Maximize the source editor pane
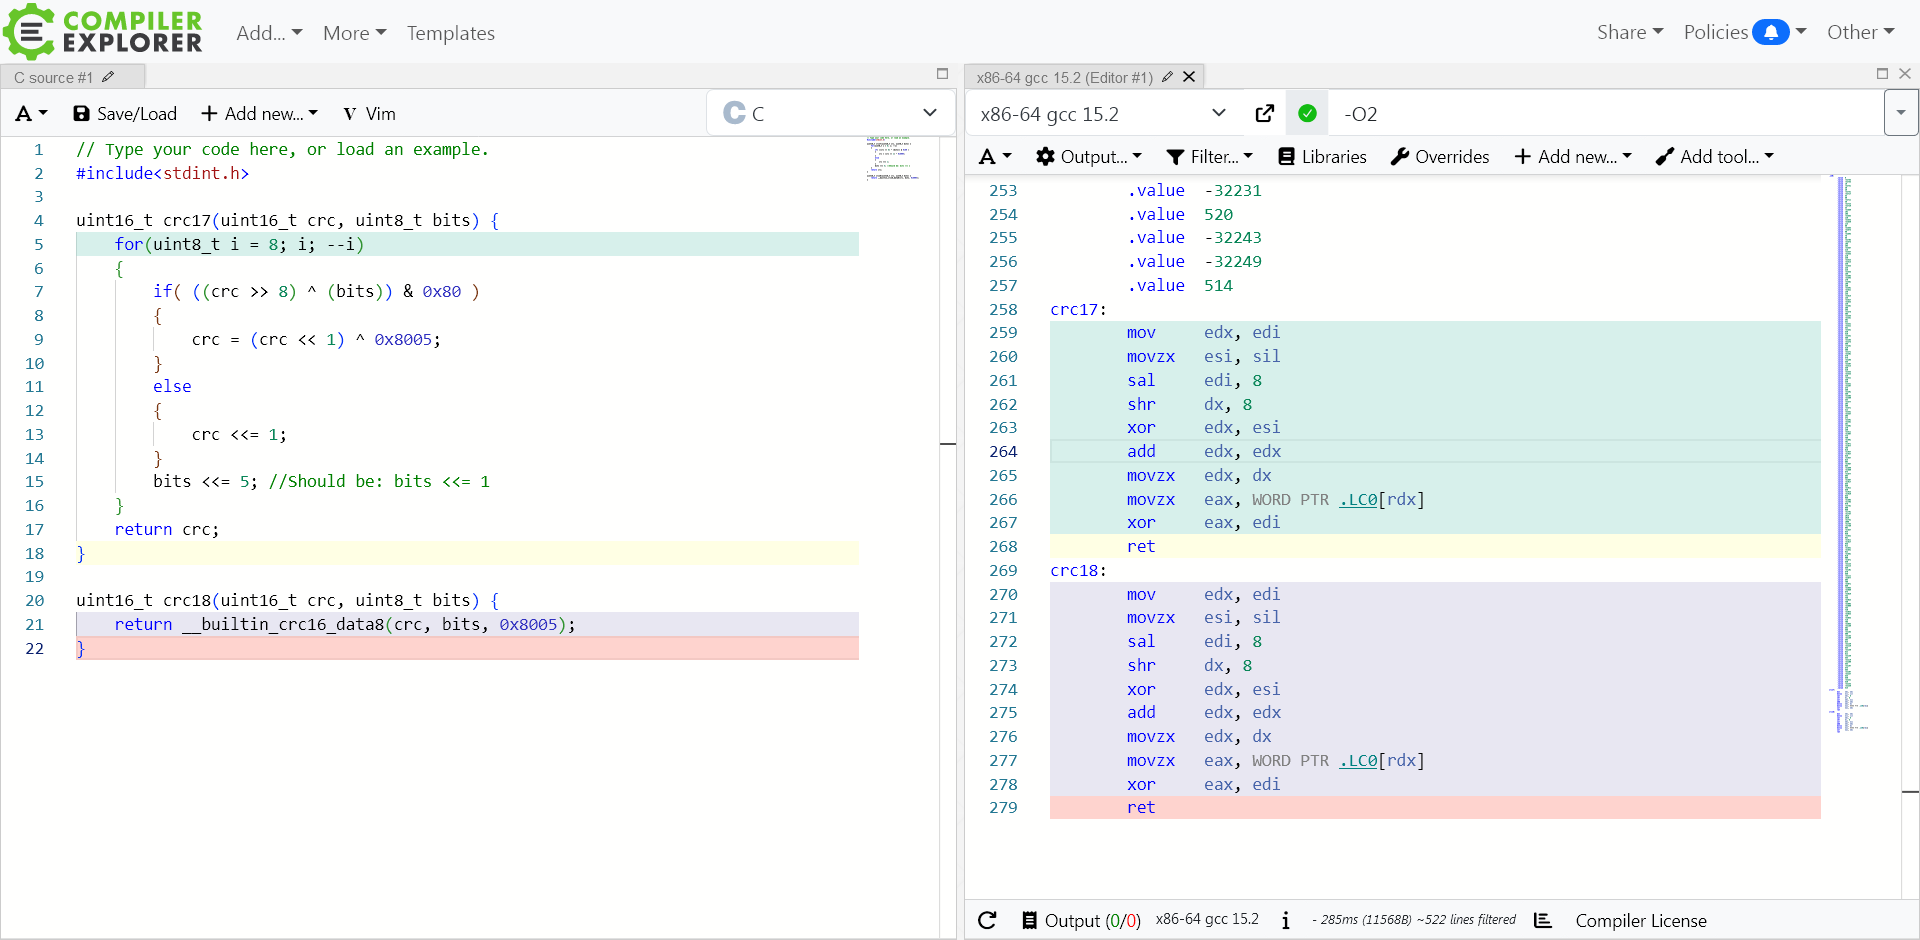 click(x=942, y=74)
